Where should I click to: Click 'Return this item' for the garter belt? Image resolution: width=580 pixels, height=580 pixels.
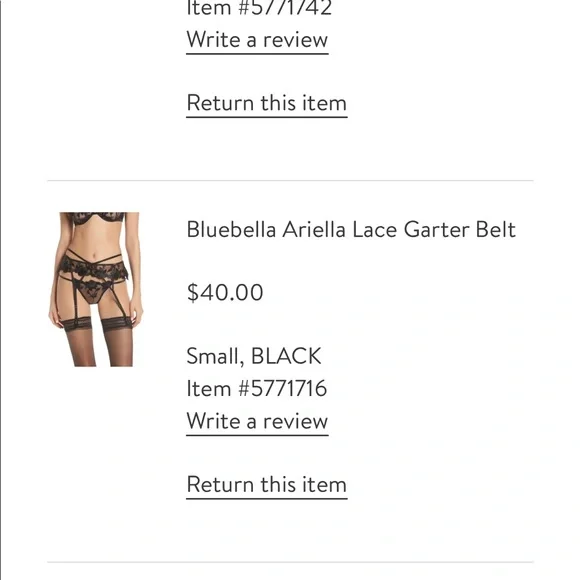(x=267, y=485)
